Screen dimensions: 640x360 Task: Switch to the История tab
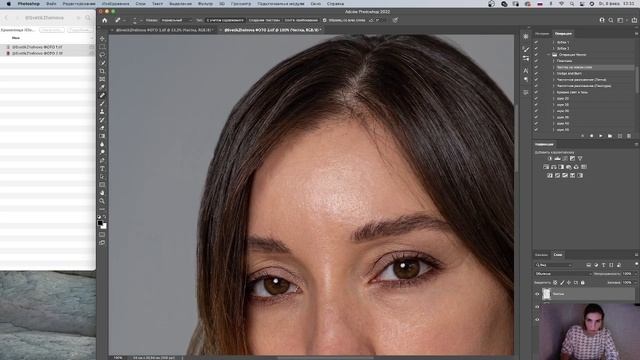click(542, 33)
